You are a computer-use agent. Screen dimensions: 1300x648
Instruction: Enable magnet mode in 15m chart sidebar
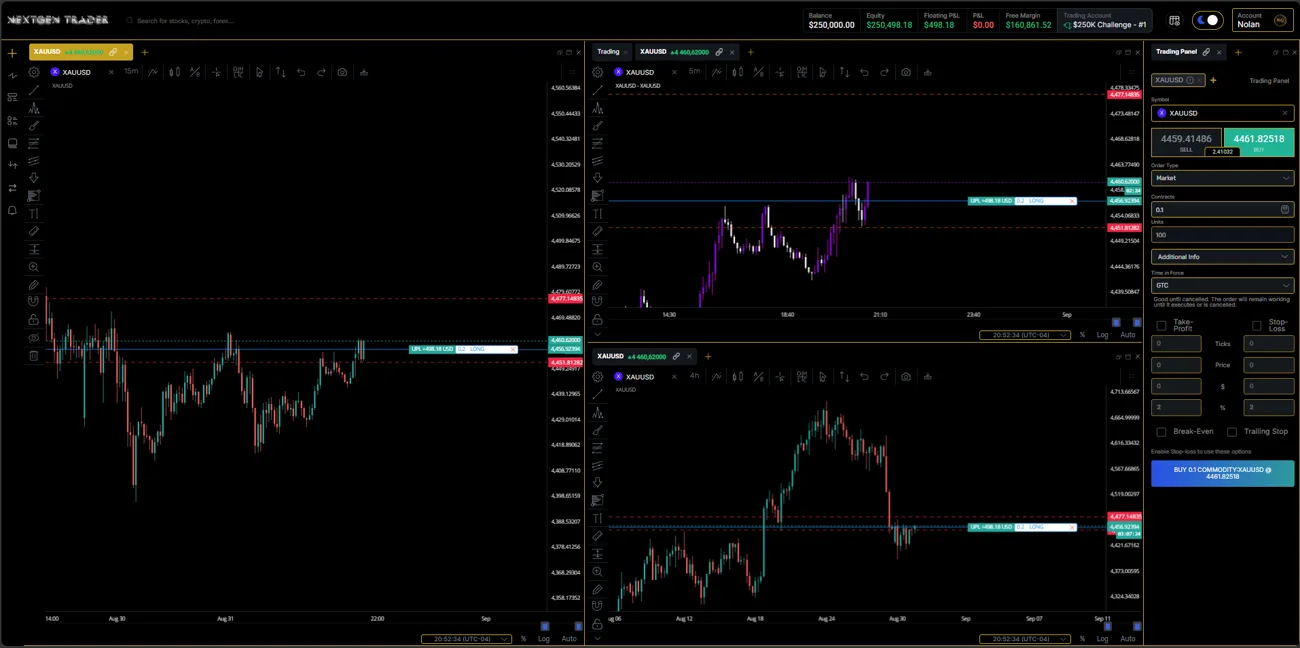click(34, 301)
